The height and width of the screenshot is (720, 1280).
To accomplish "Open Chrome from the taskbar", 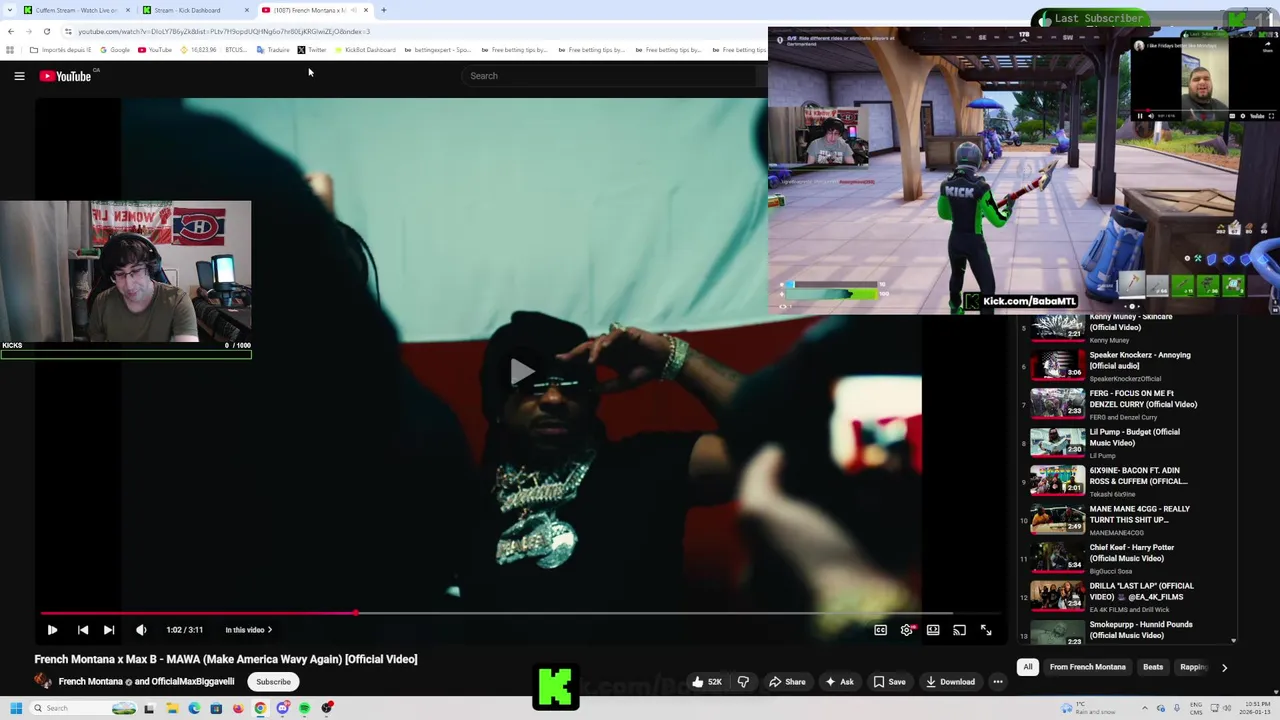I will click(260, 708).
